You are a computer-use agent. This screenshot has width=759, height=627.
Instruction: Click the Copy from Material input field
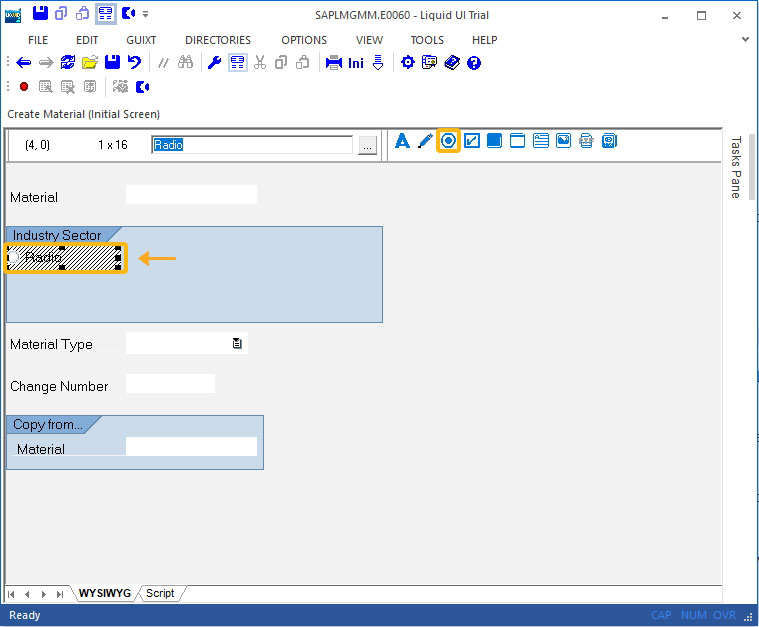(x=191, y=446)
